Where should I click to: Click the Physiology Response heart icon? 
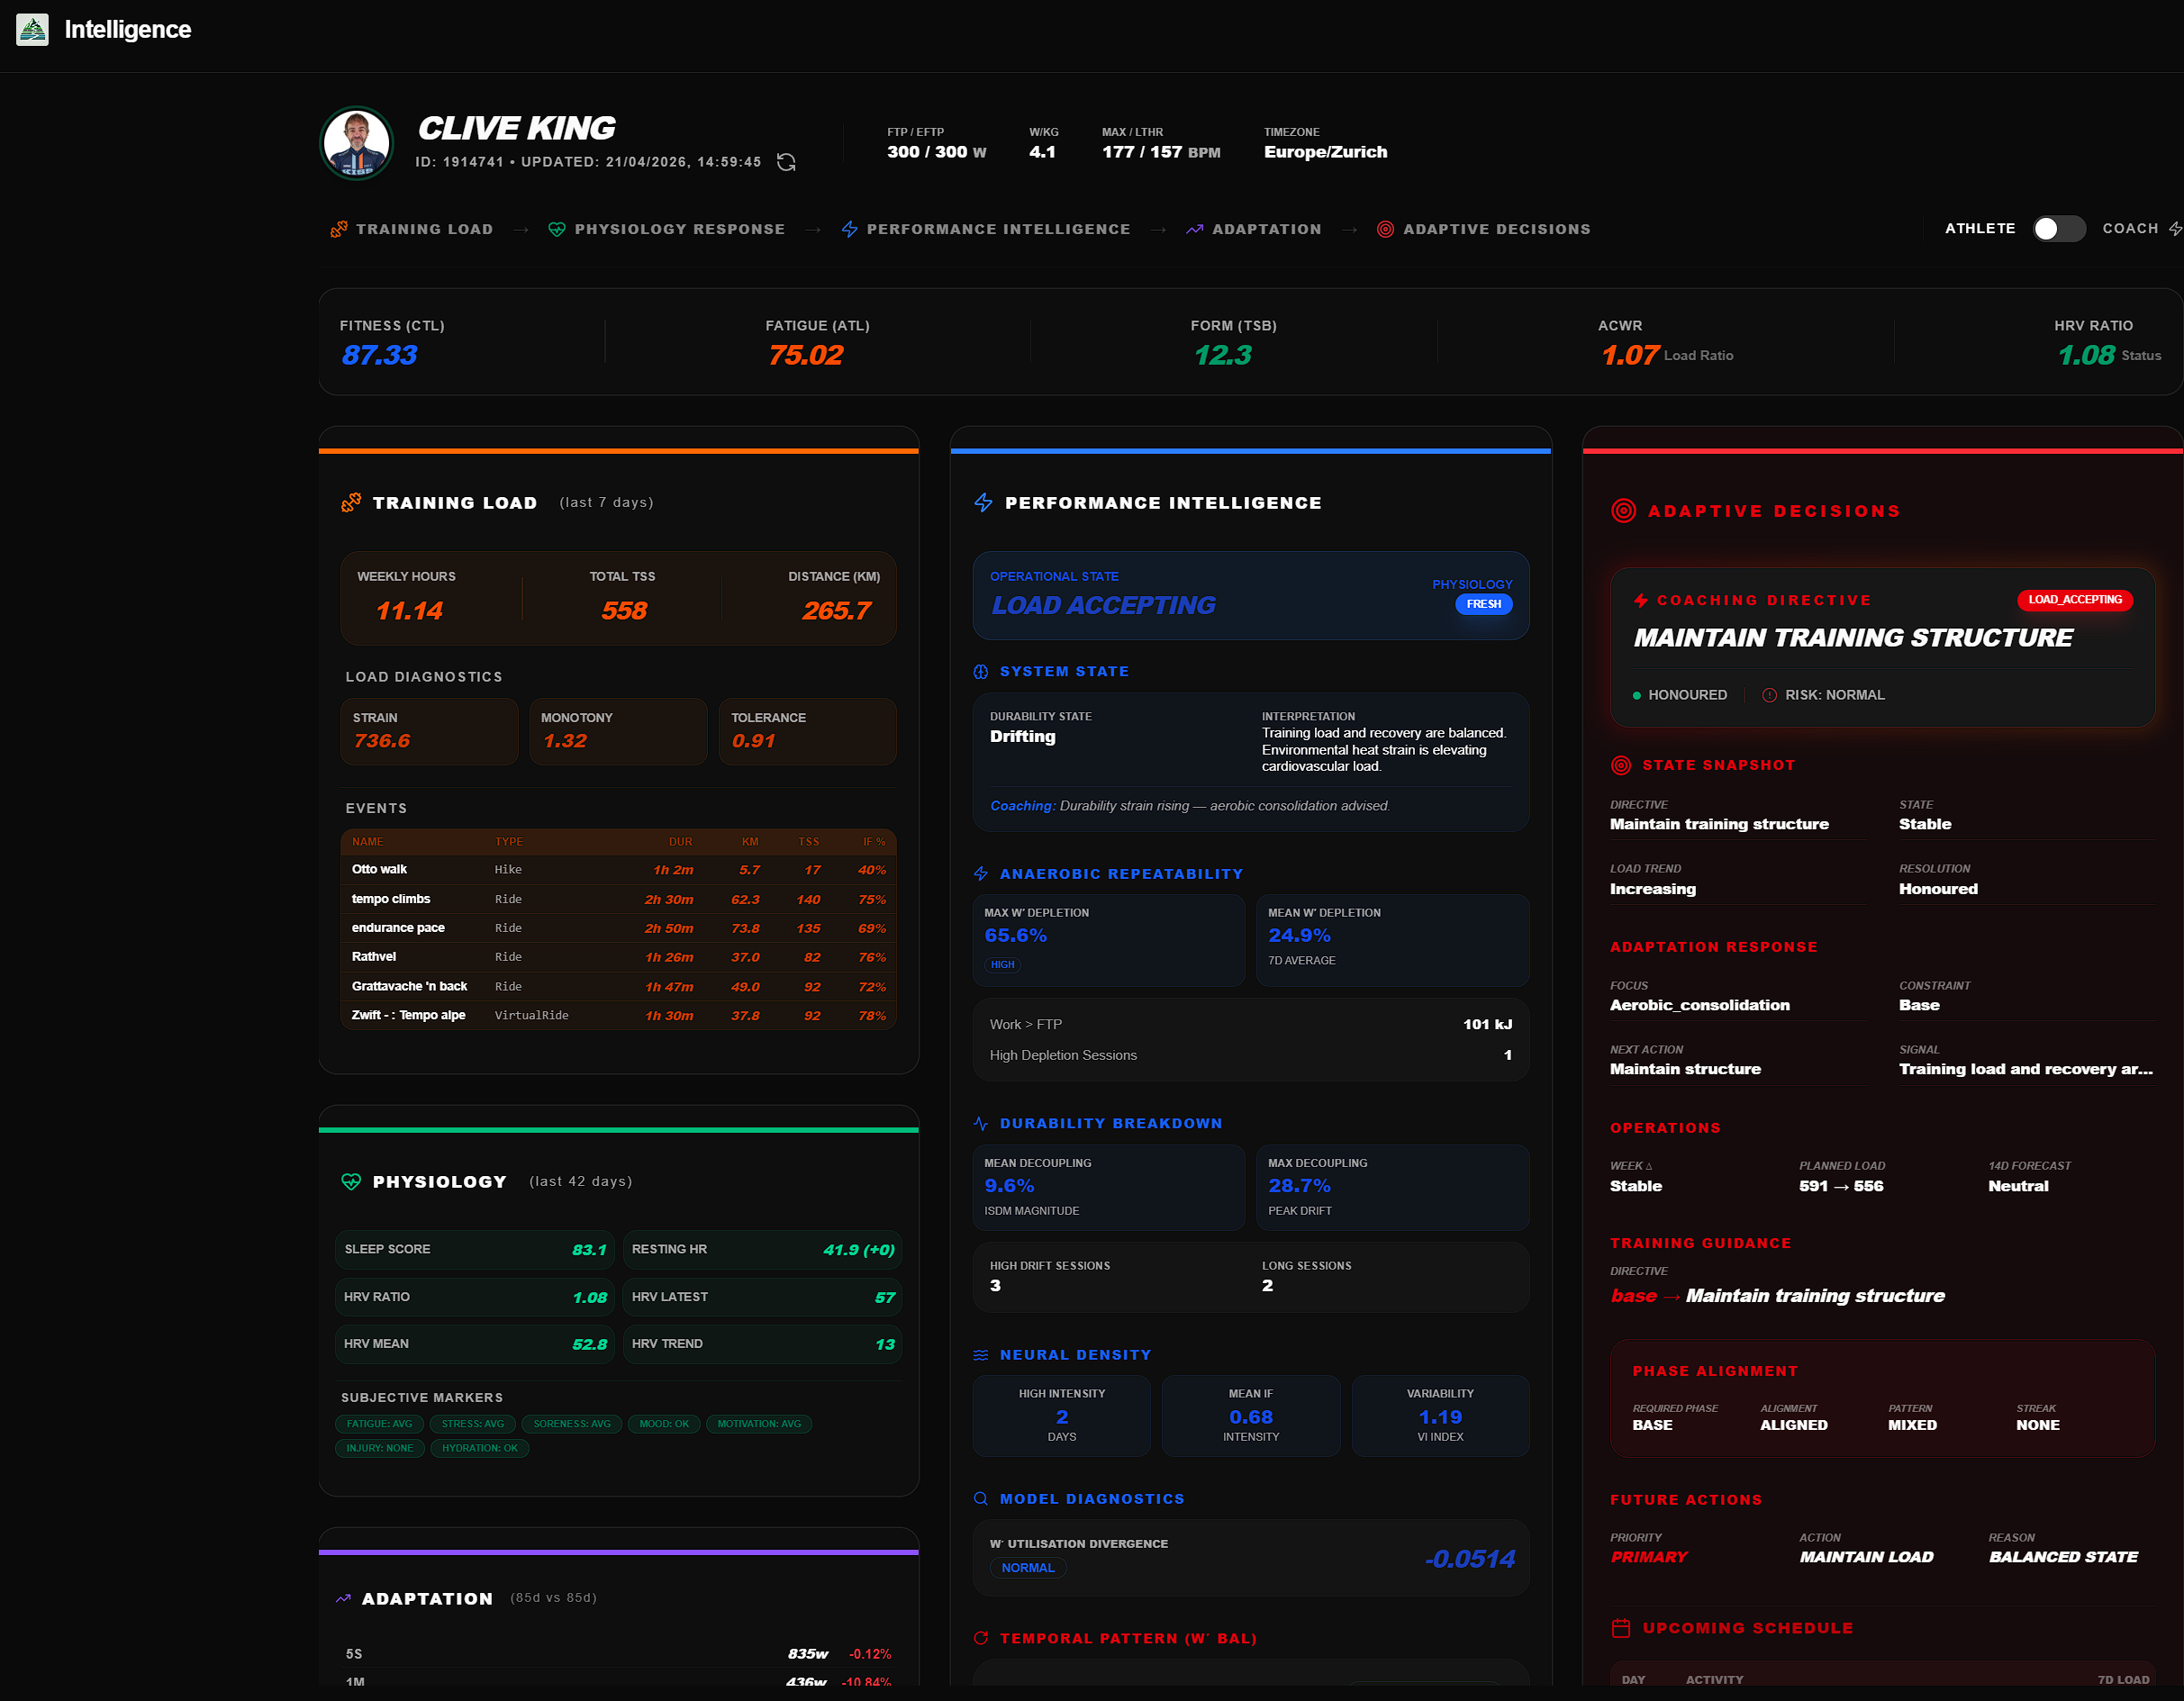coord(557,229)
